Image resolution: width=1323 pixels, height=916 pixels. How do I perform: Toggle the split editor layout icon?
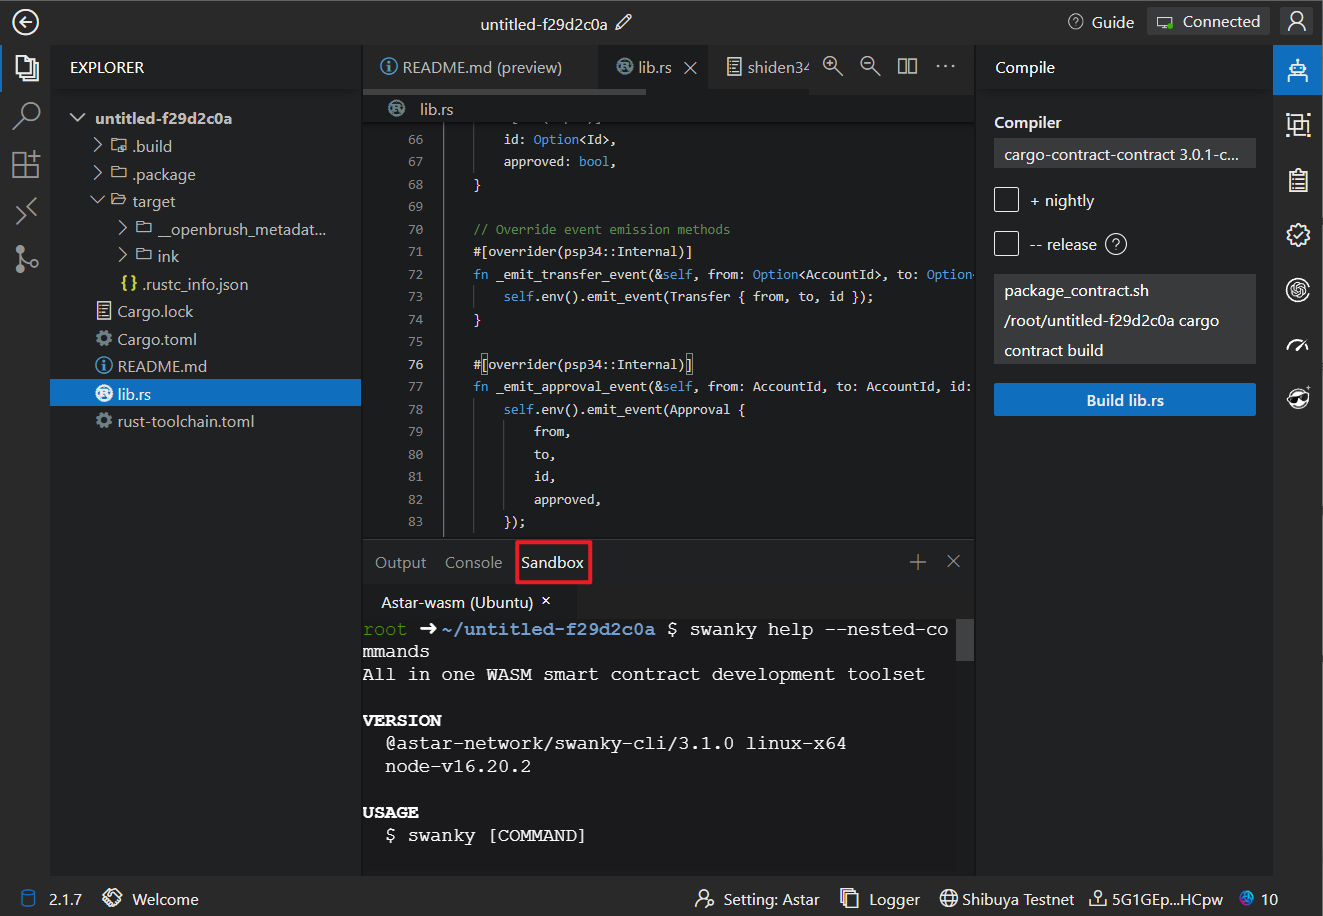click(907, 66)
